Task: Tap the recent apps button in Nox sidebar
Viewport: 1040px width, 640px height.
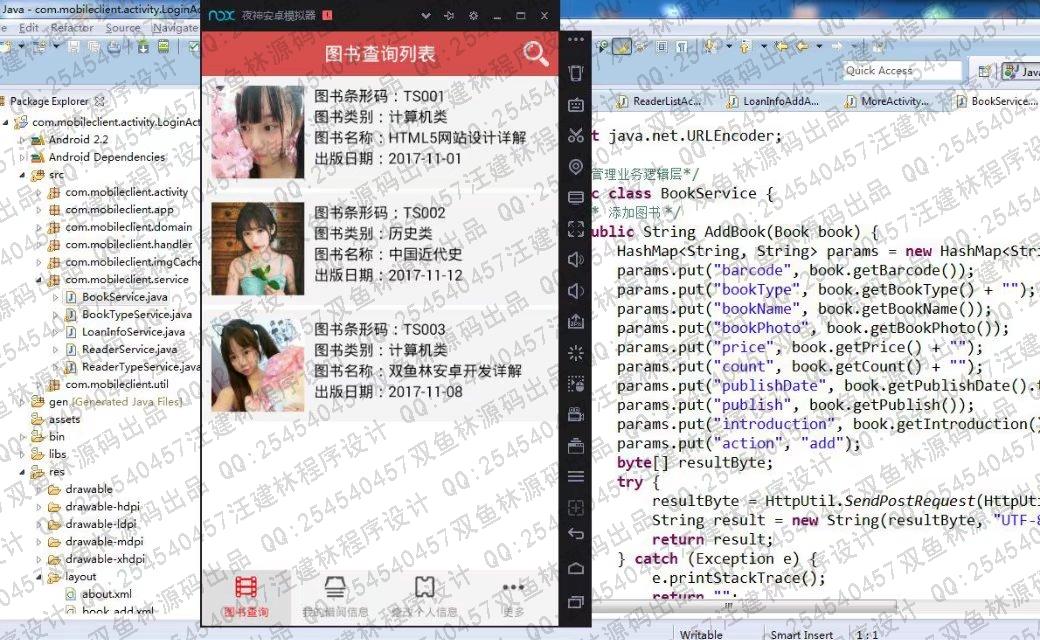Action: (x=576, y=602)
